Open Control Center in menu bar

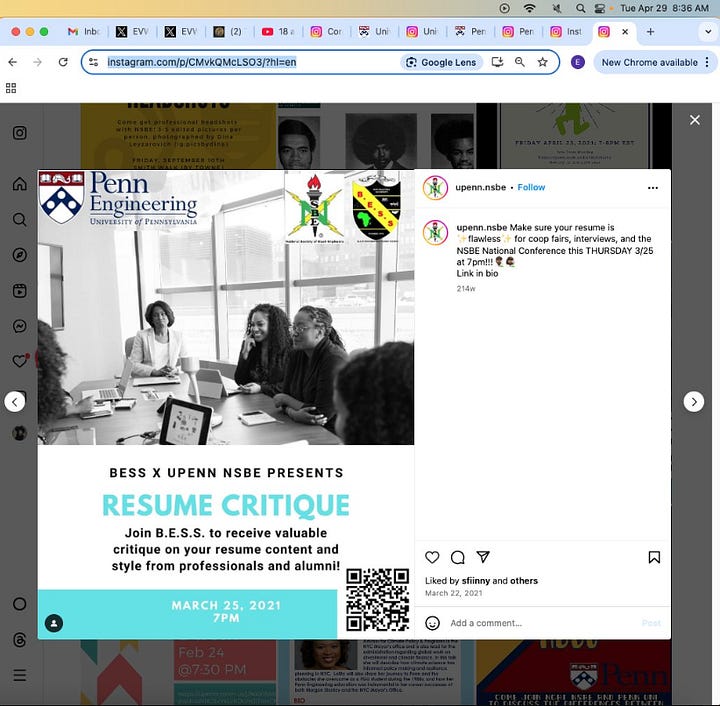600,8
